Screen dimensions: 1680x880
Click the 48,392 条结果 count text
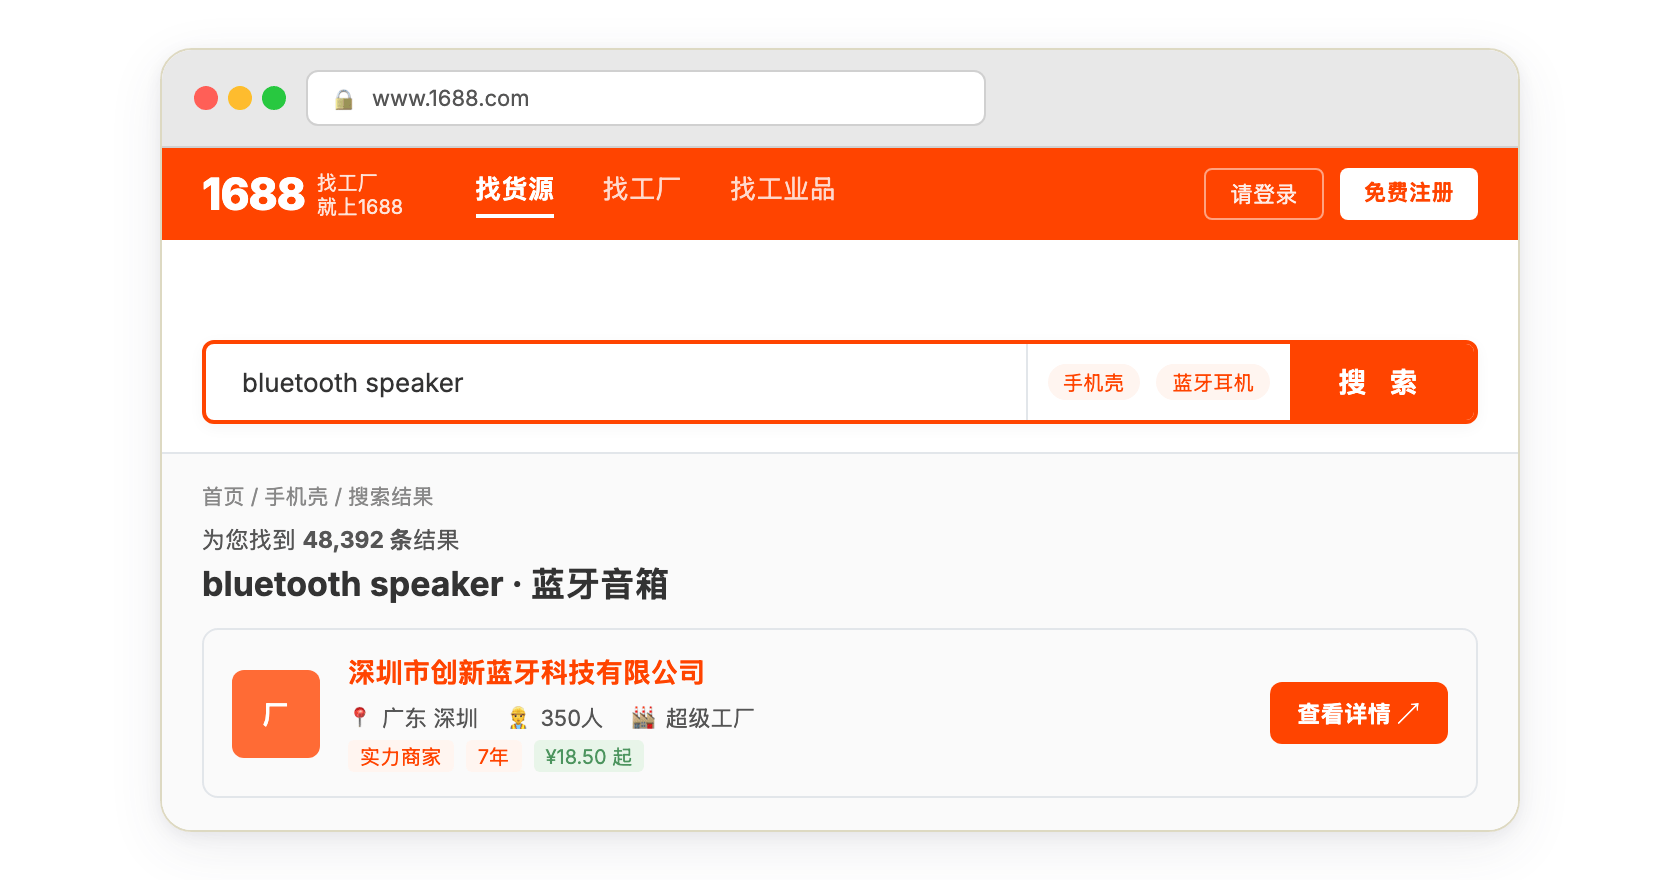(381, 540)
